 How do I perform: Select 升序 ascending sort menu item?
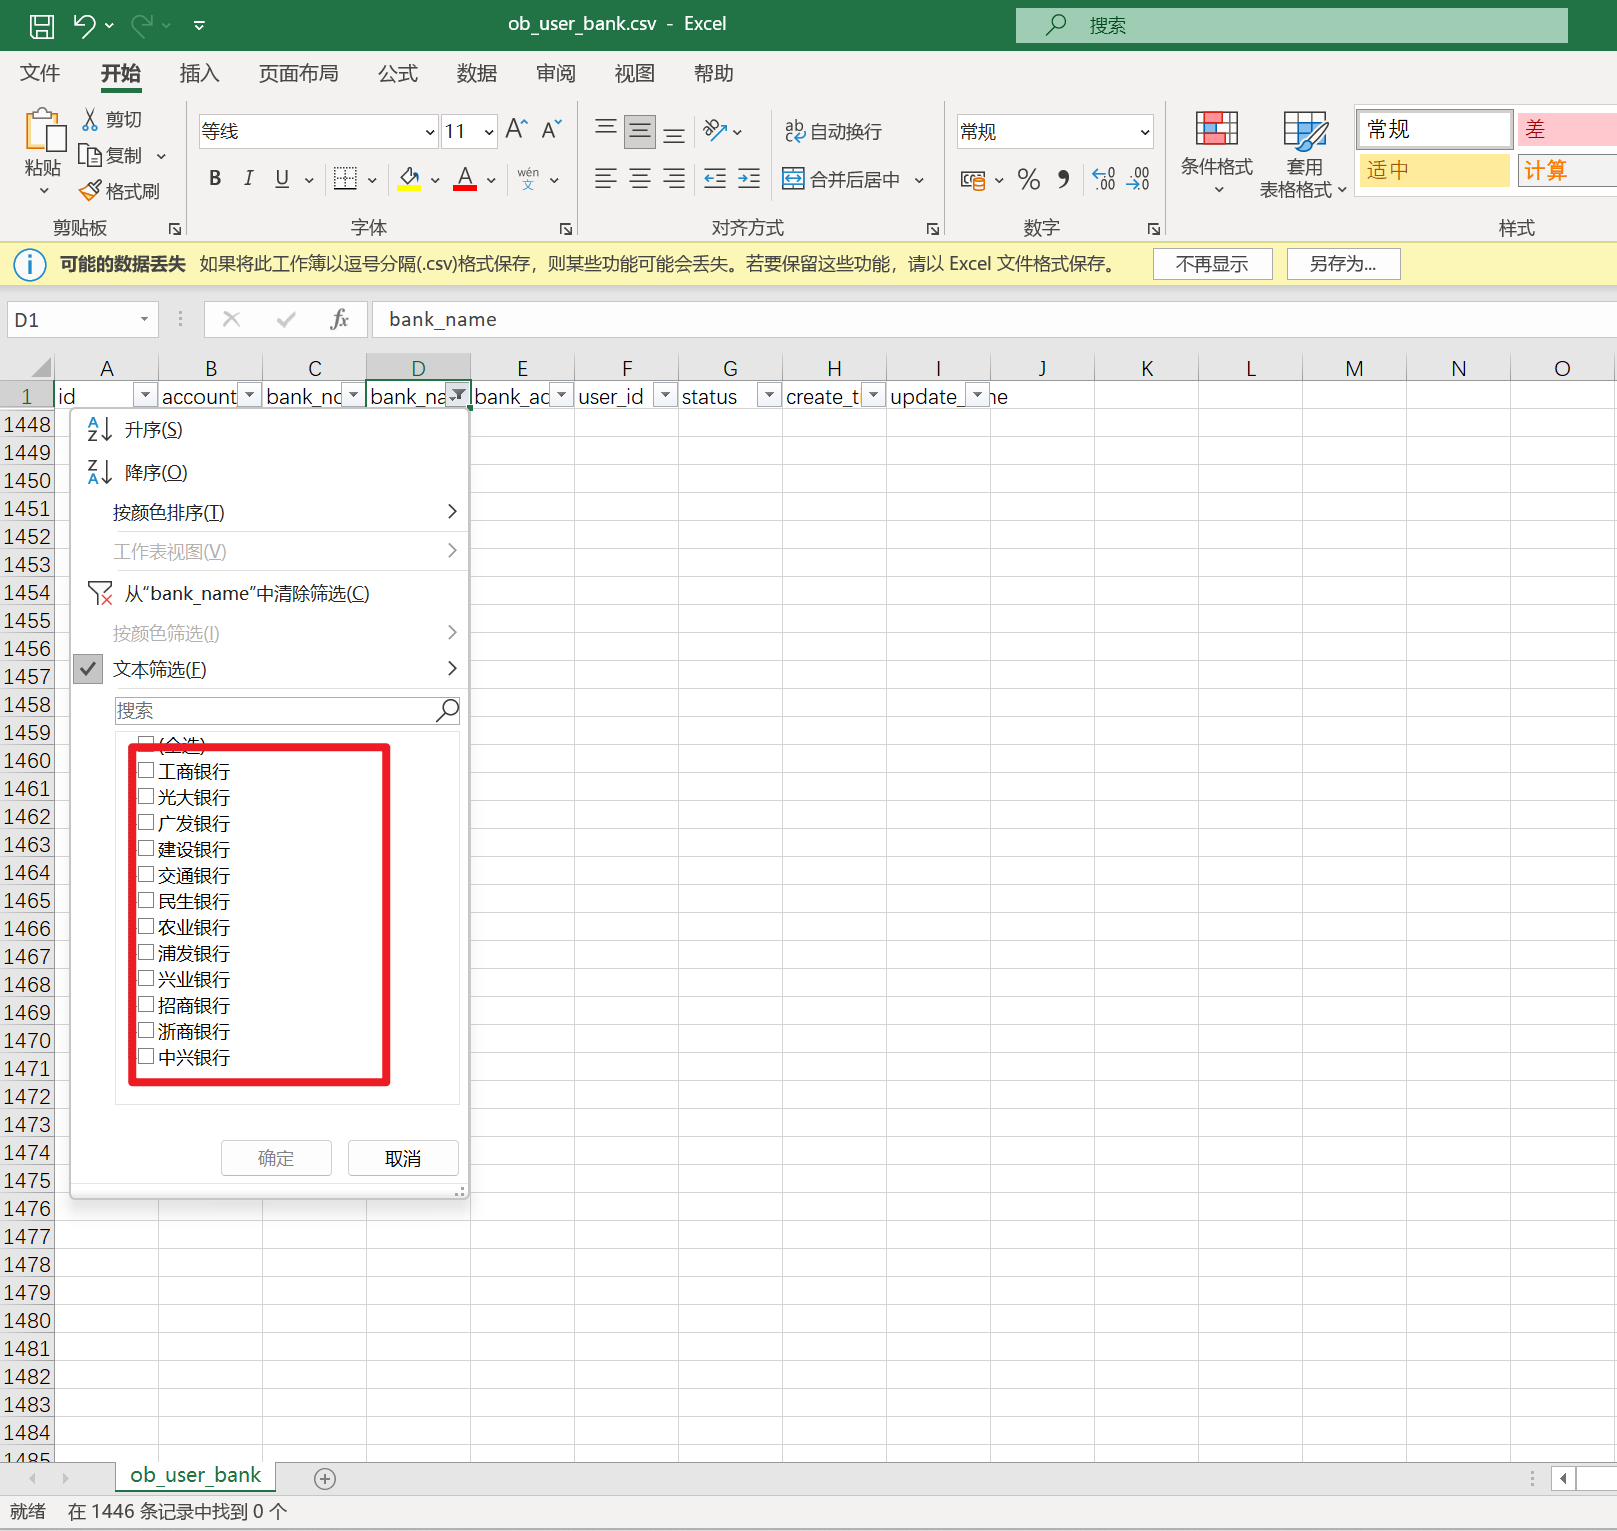[270, 430]
